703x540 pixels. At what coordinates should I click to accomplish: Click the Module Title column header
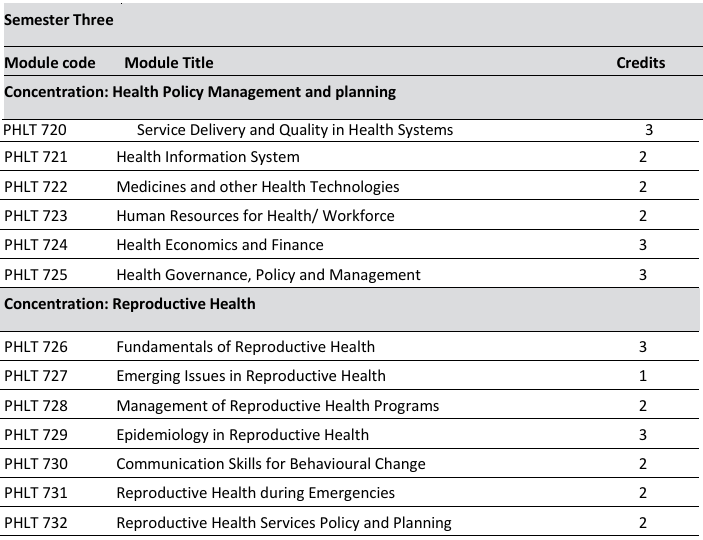tap(169, 62)
